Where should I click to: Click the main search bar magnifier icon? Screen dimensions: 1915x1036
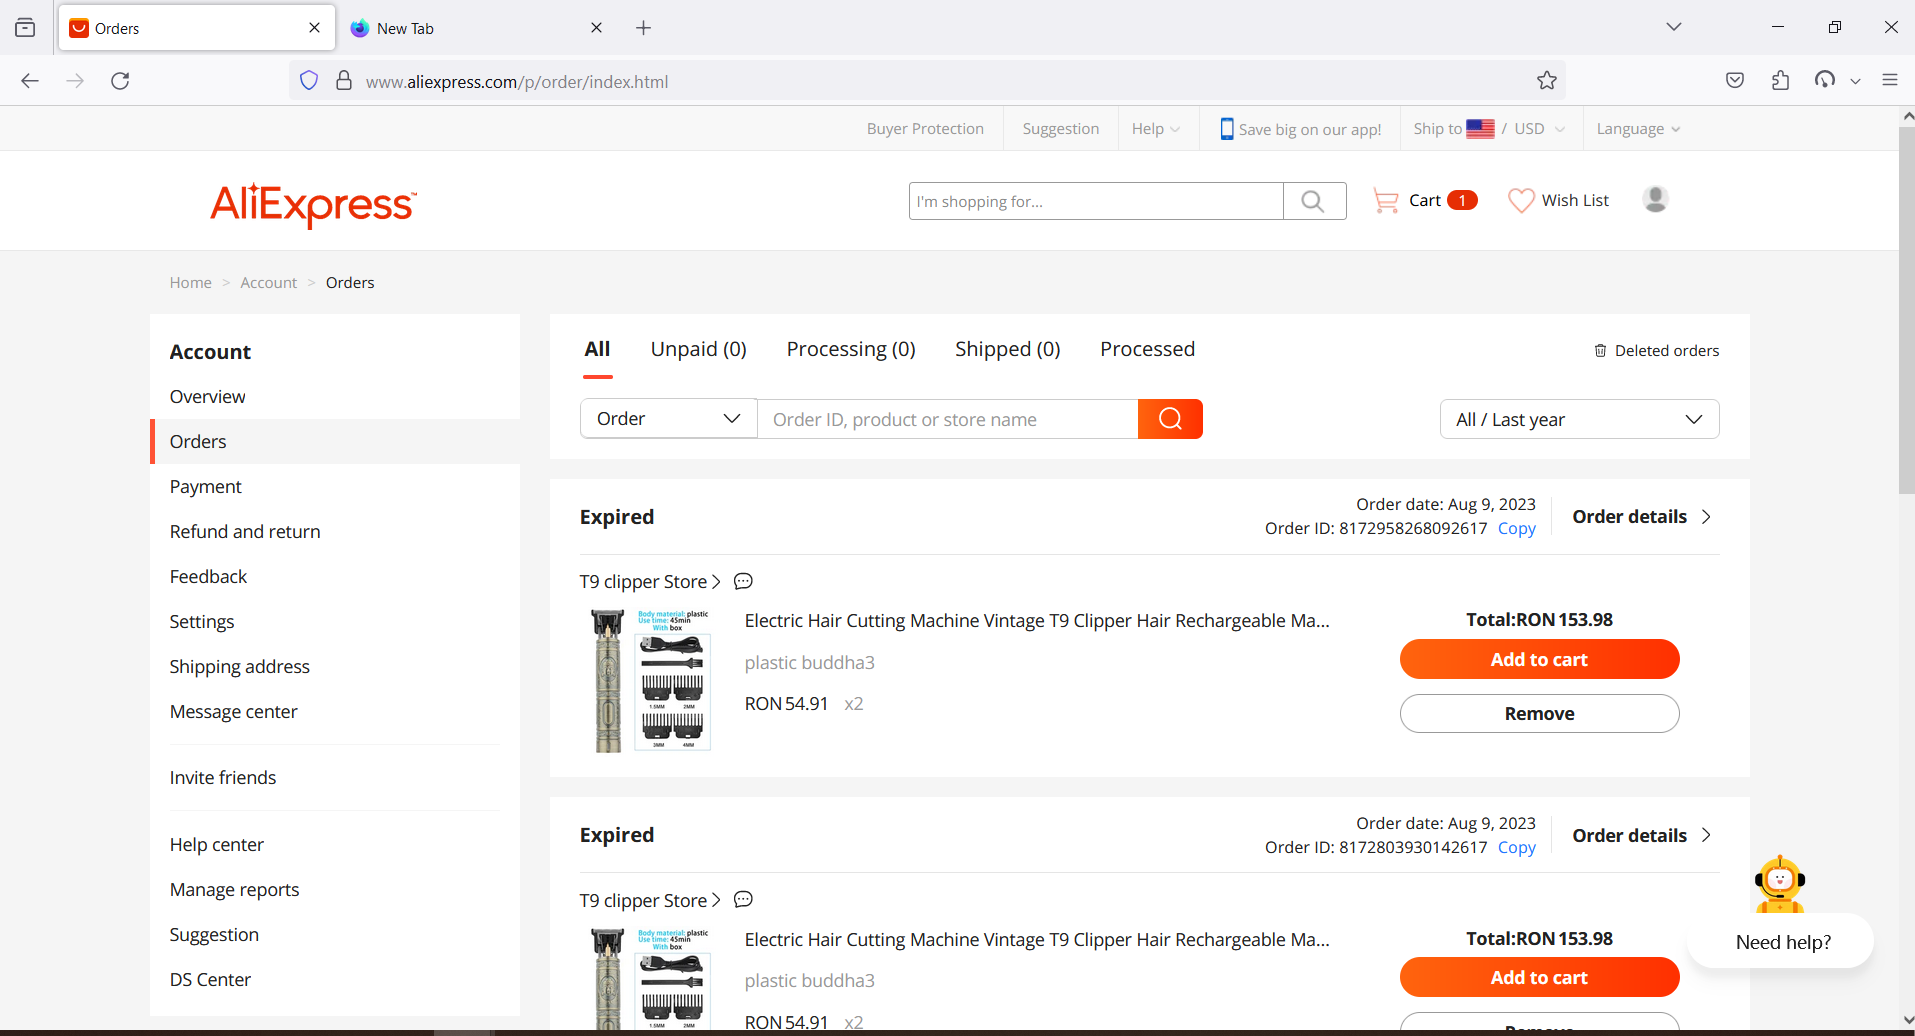[x=1314, y=200]
